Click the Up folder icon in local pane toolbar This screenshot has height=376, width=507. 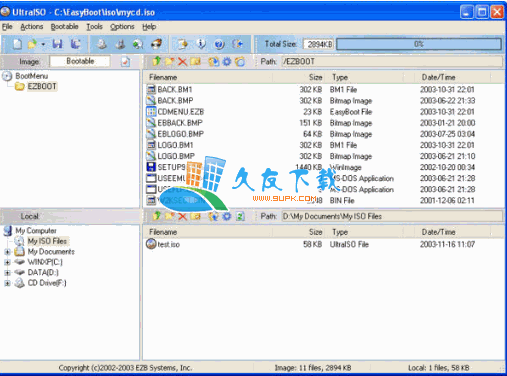[x=157, y=216]
